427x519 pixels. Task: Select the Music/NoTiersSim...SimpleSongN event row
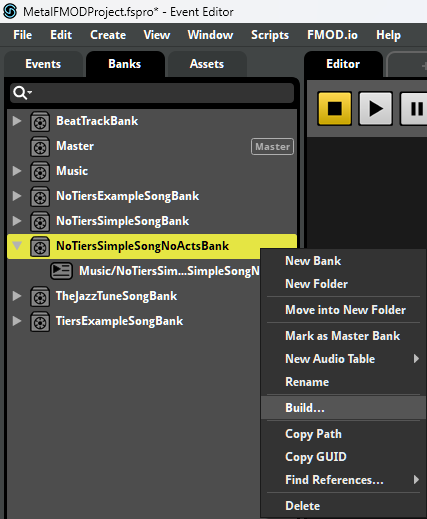169,271
